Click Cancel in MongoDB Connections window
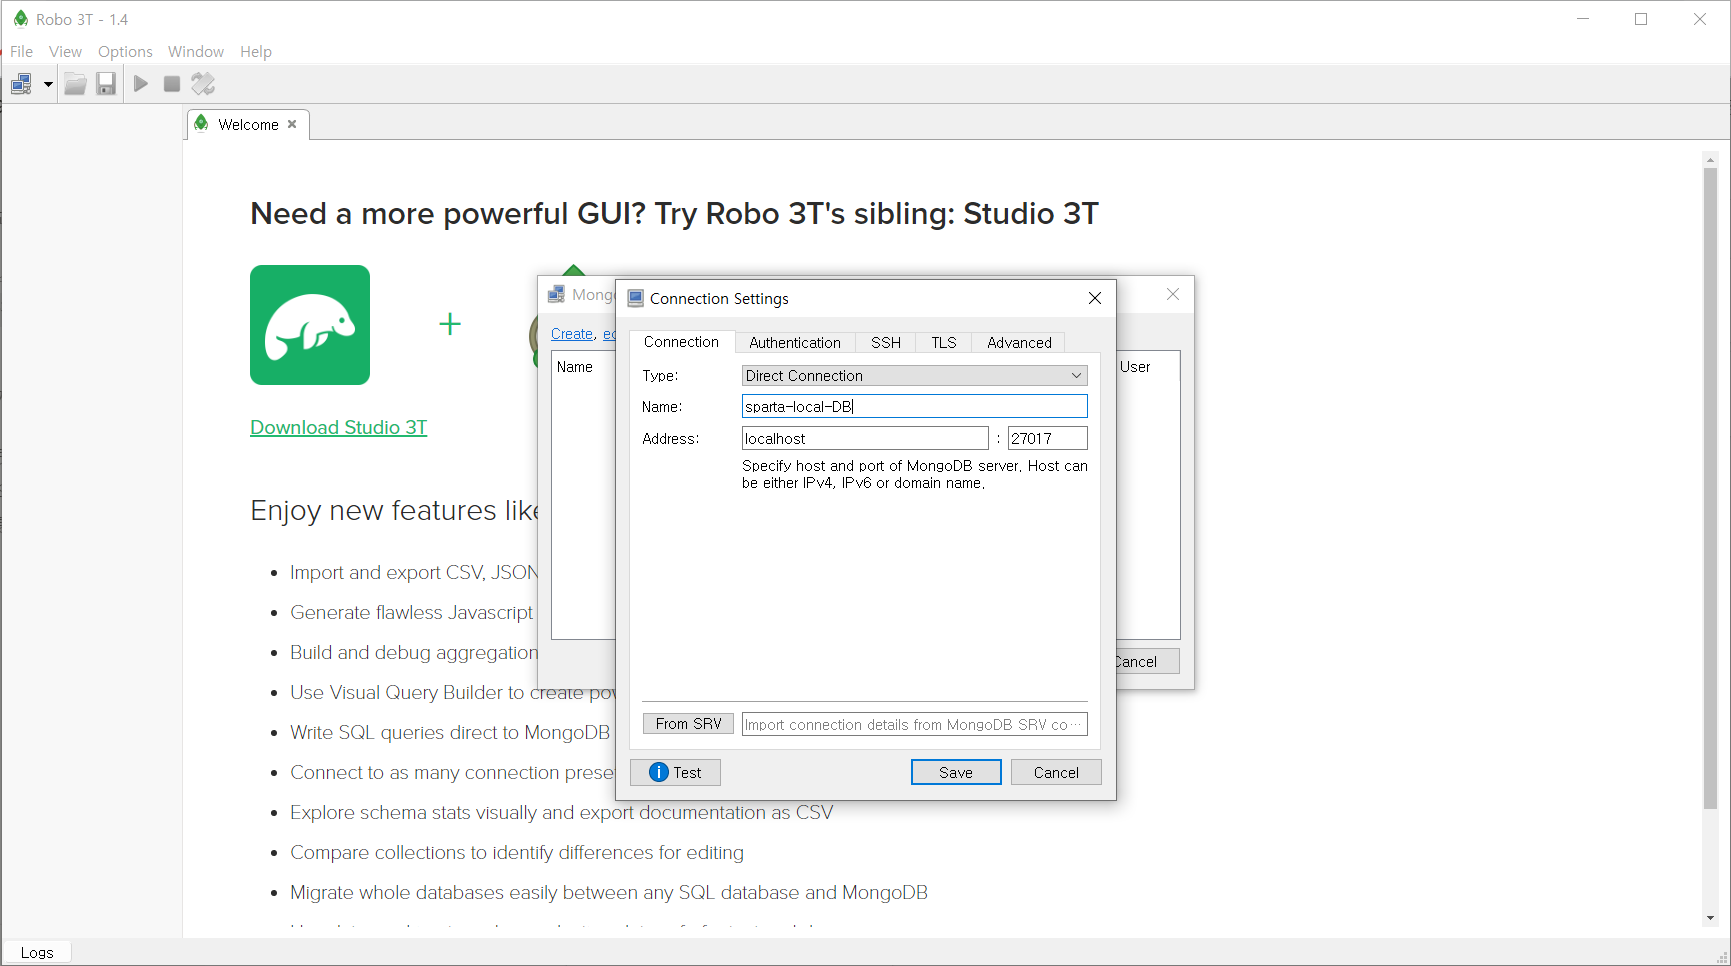This screenshot has width=1731, height=966. tap(1147, 661)
